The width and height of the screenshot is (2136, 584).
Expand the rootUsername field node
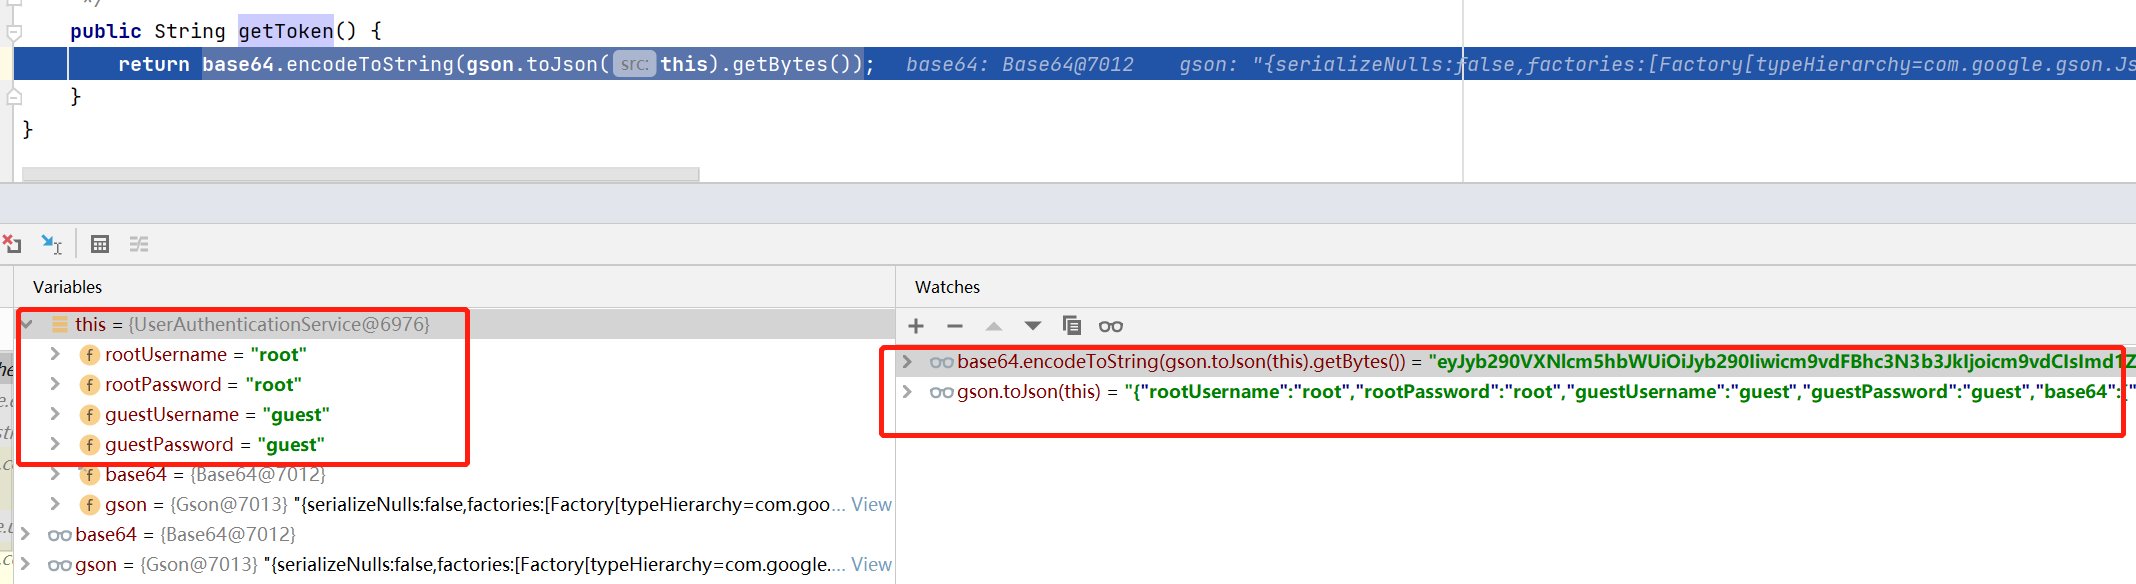[x=55, y=354]
